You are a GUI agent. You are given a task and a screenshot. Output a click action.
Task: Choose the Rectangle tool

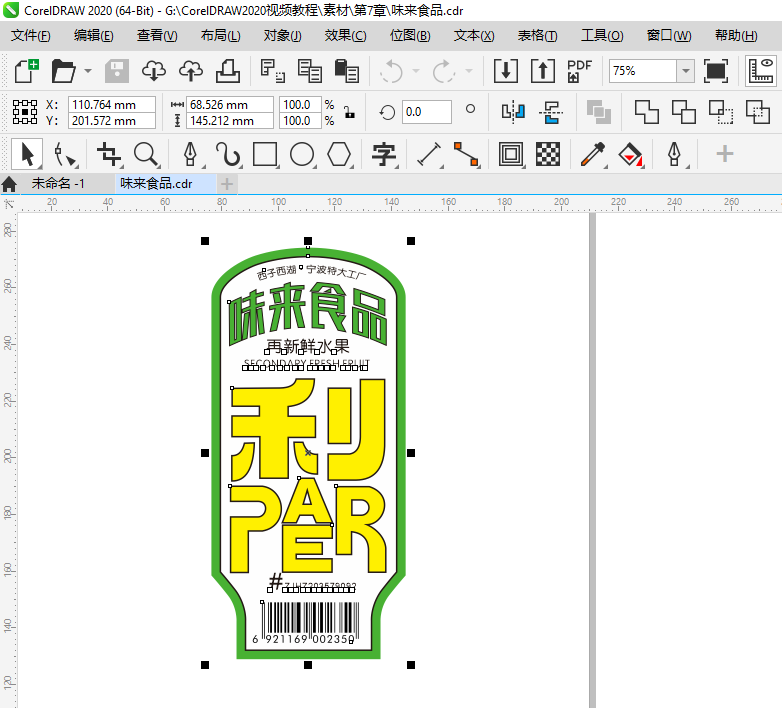pos(265,154)
